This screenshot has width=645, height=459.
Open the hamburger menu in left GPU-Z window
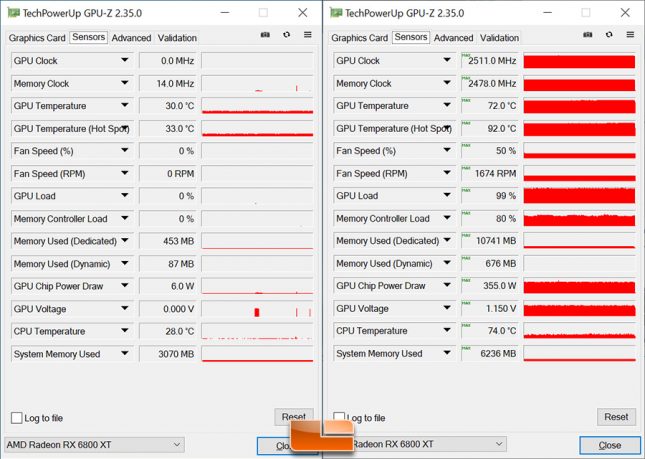tap(308, 35)
